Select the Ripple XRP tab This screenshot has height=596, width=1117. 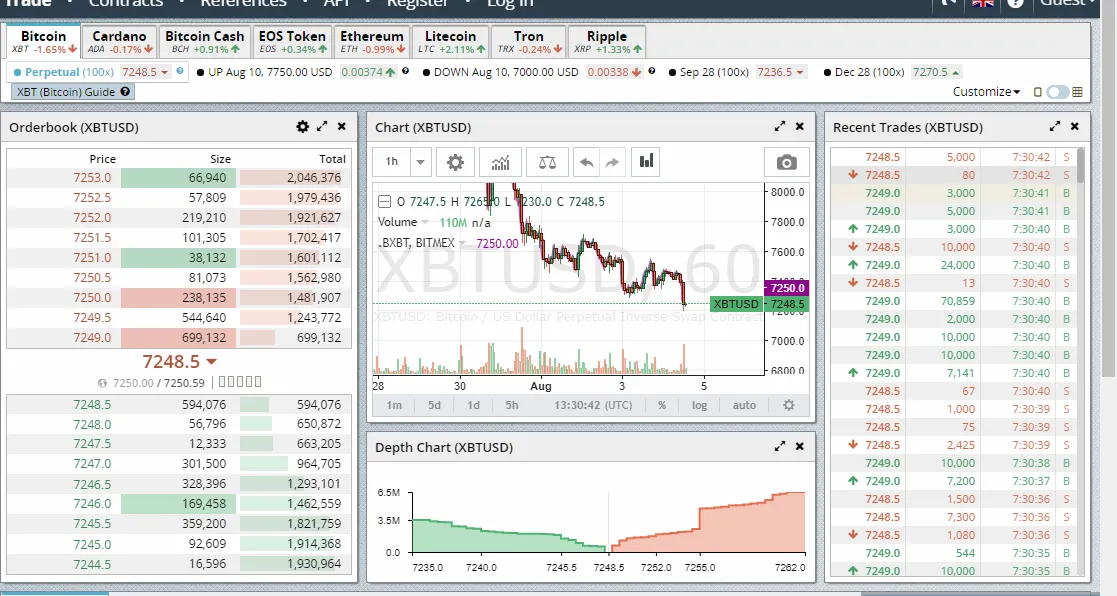pos(607,41)
